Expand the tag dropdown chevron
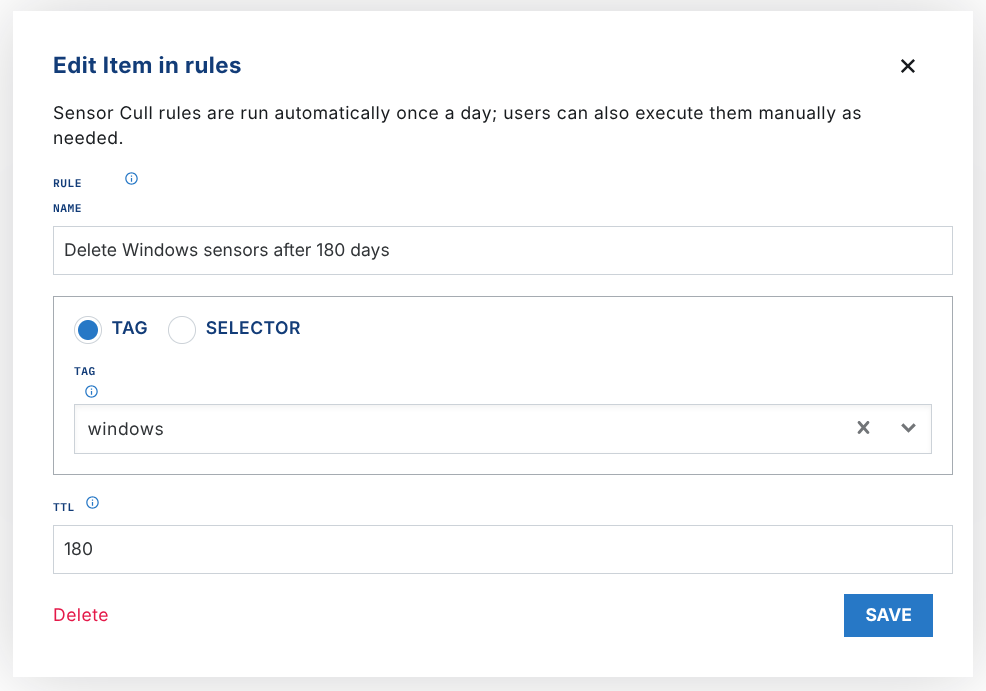This screenshot has height=691, width=986. click(908, 428)
